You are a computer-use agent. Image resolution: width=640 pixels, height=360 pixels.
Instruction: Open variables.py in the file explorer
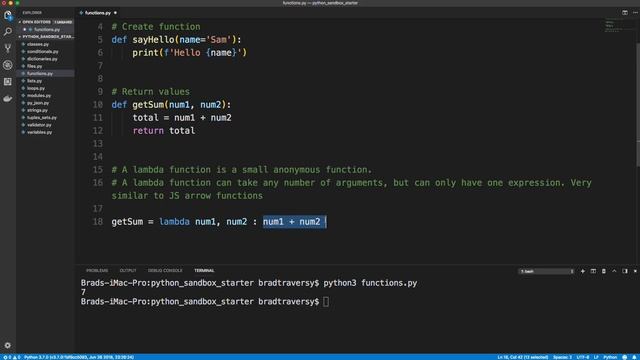pos(40,132)
